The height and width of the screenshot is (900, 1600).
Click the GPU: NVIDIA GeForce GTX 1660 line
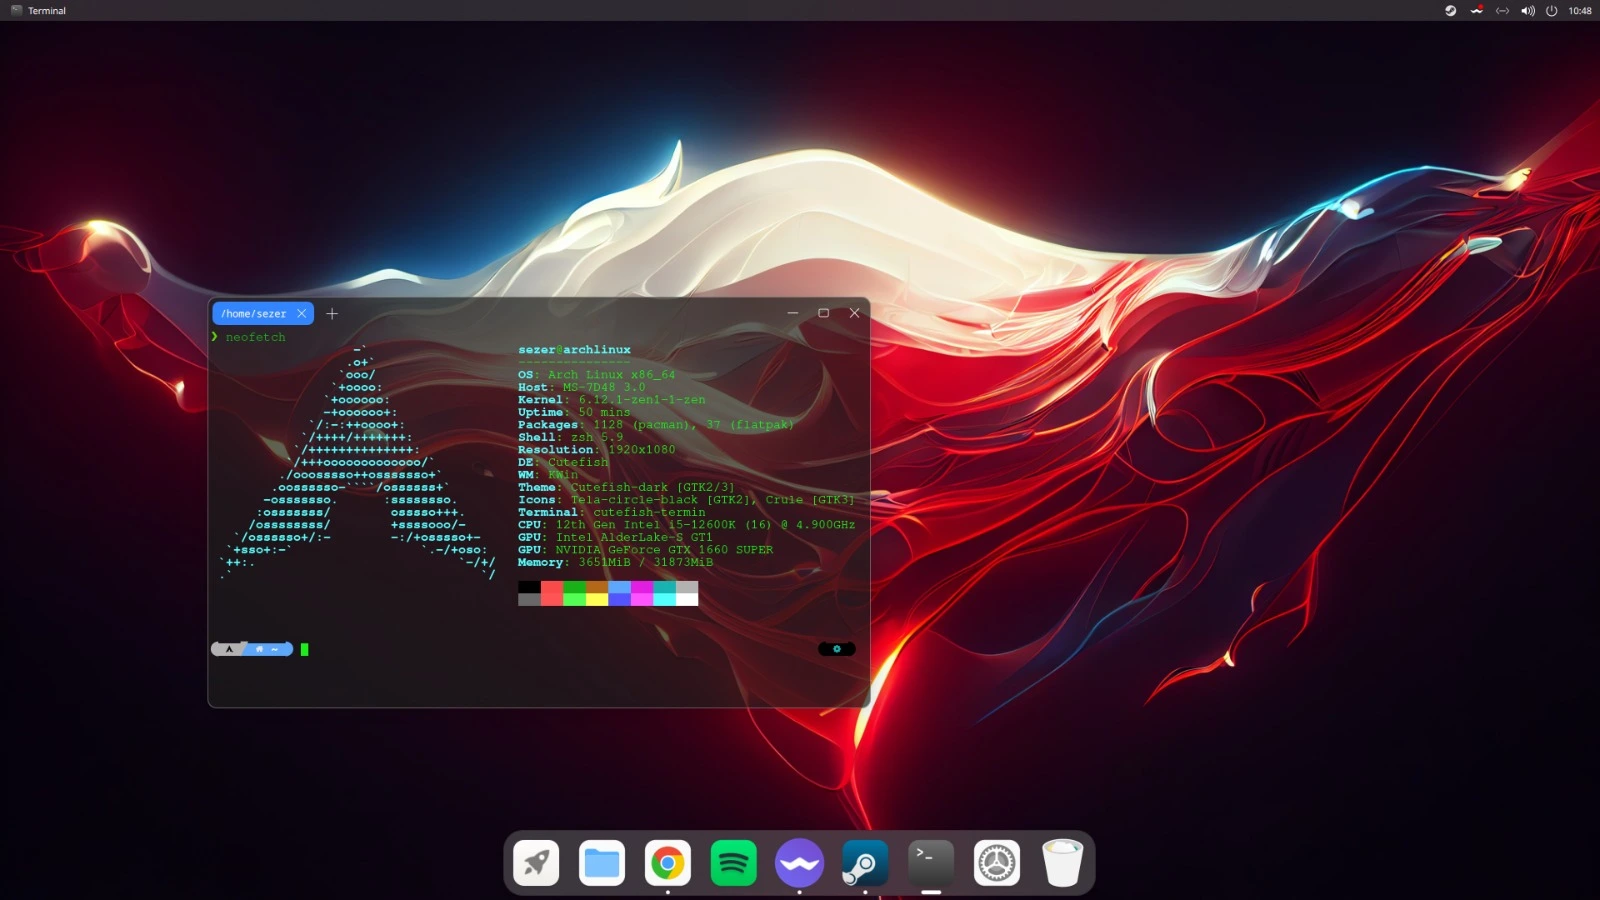[x=646, y=550]
